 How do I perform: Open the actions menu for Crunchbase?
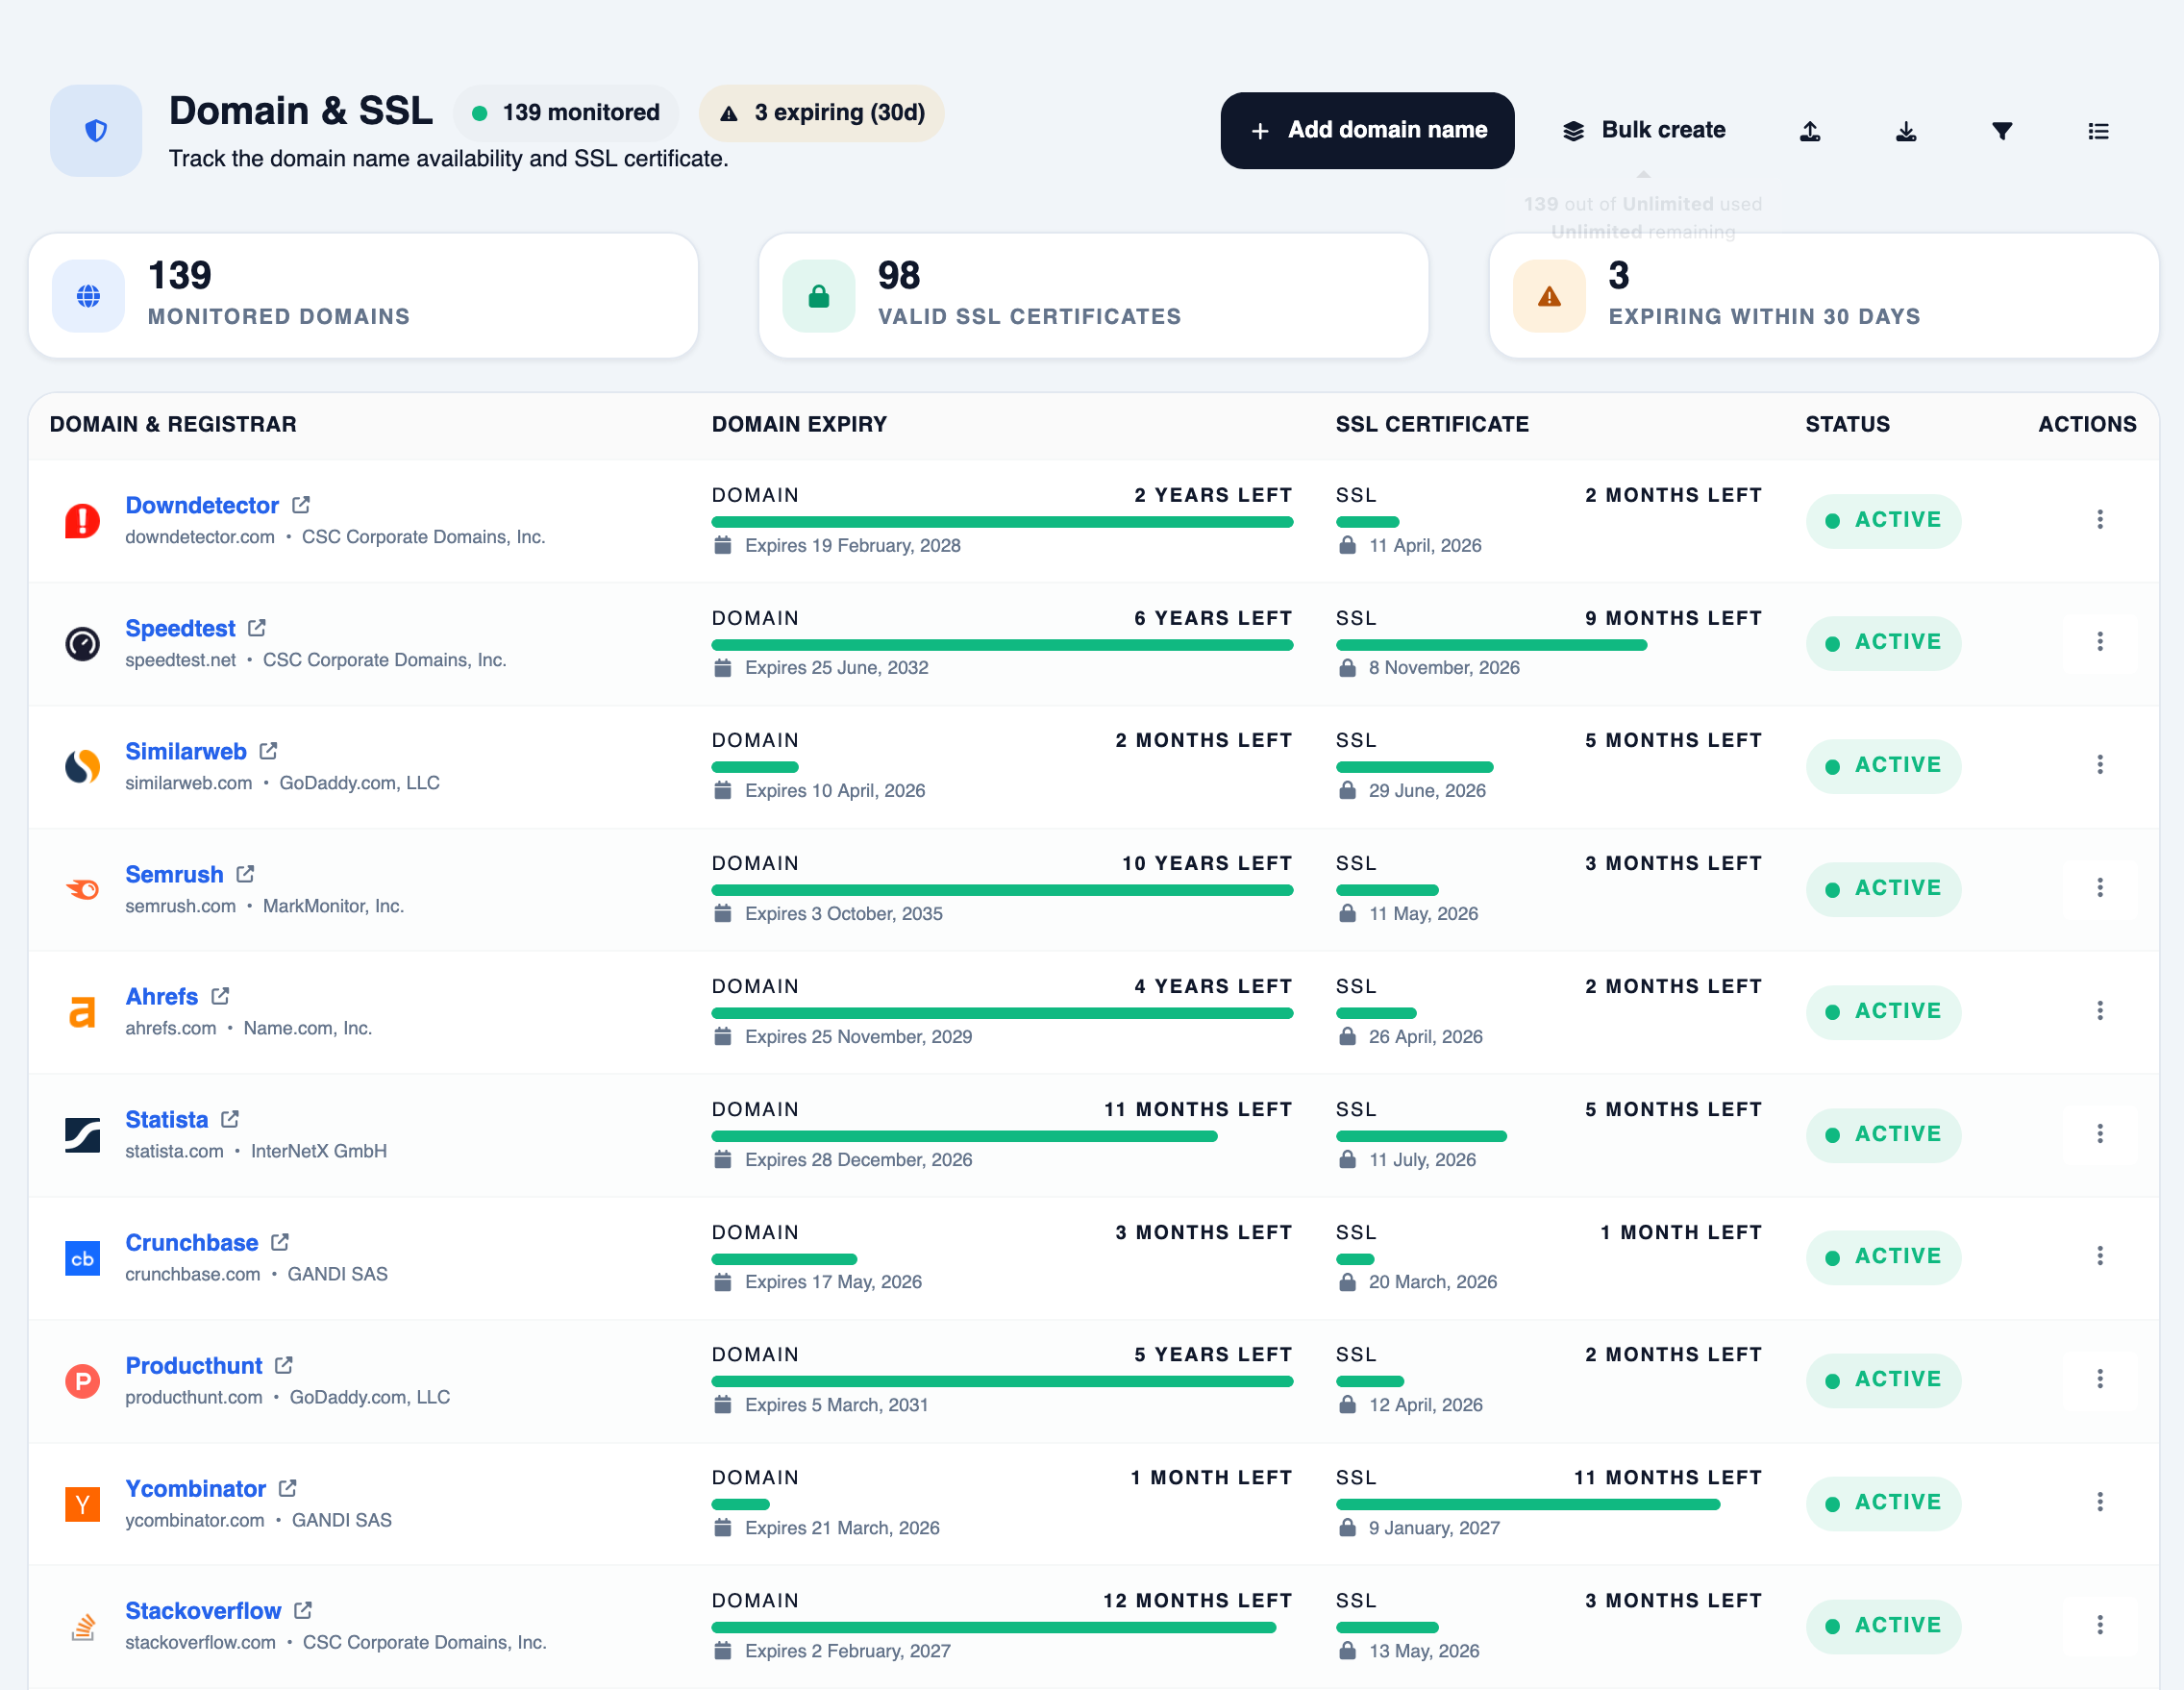tap(2099, 1255)
